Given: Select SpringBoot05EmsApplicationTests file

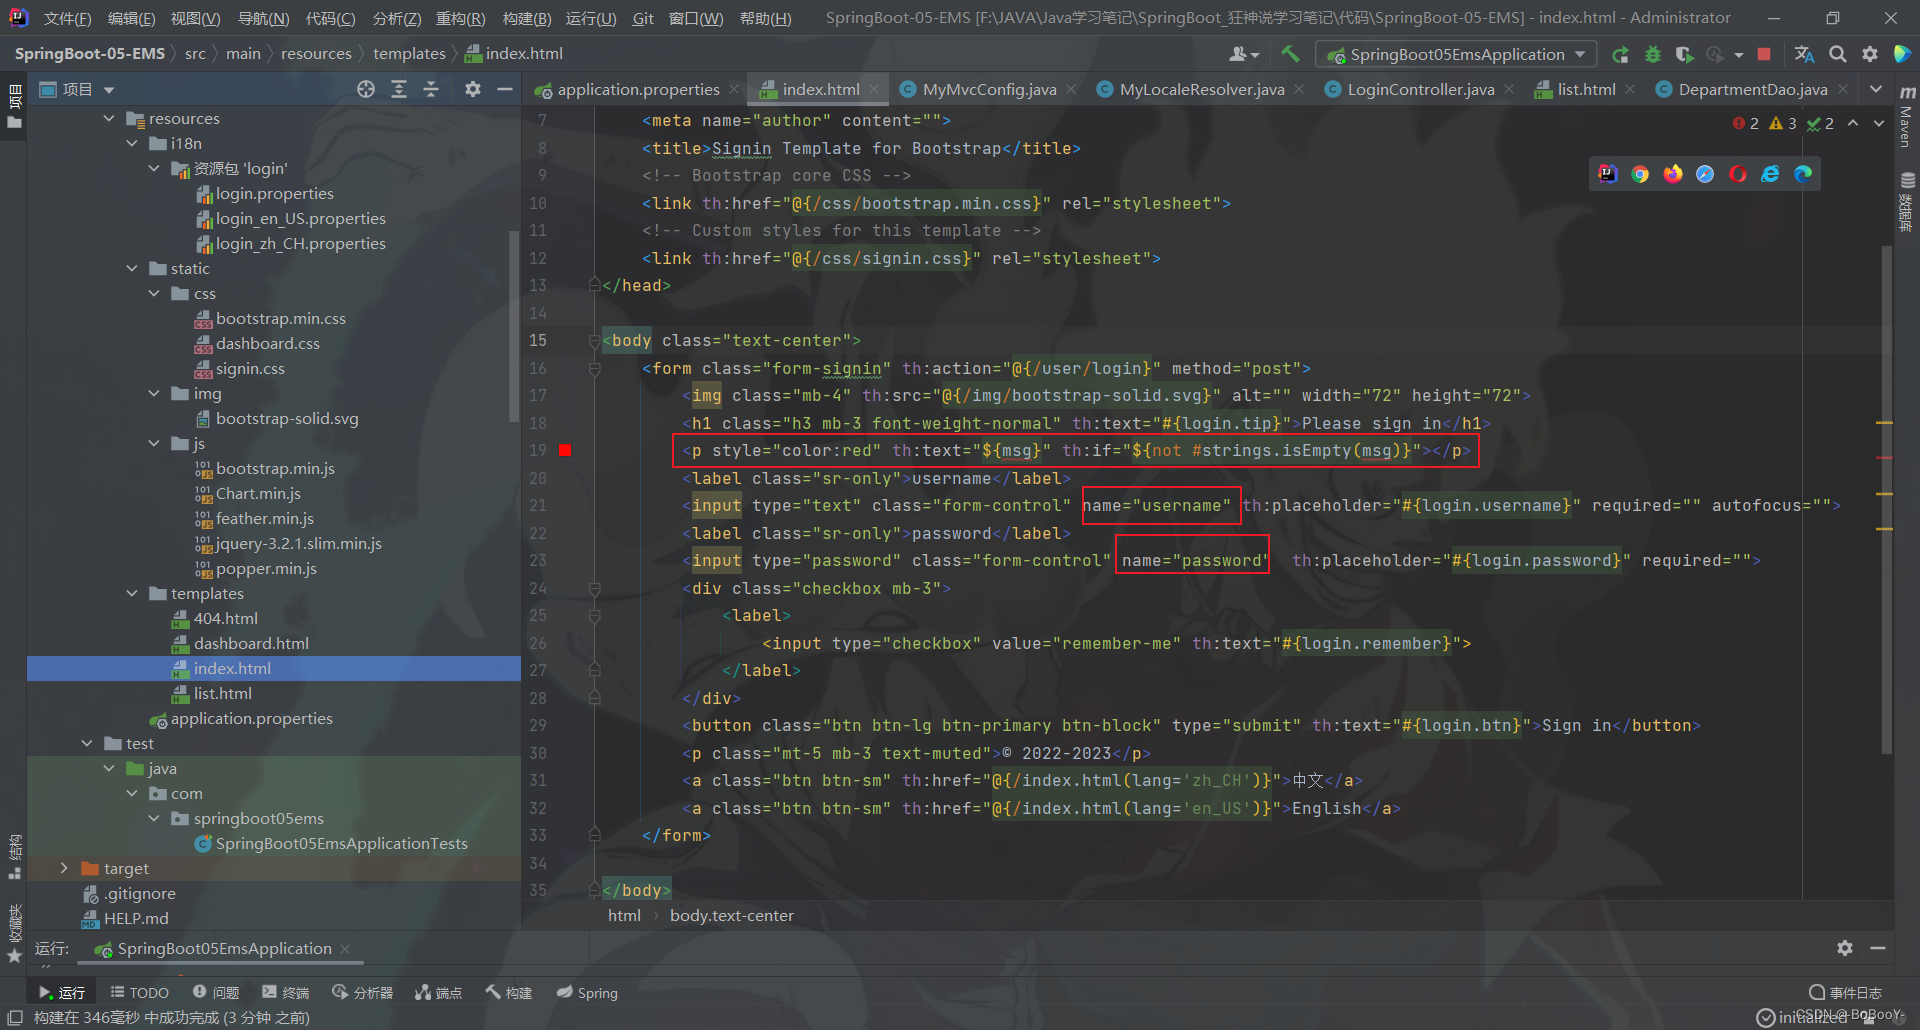Looking at the screenshot, I should (x=341, y=843).
